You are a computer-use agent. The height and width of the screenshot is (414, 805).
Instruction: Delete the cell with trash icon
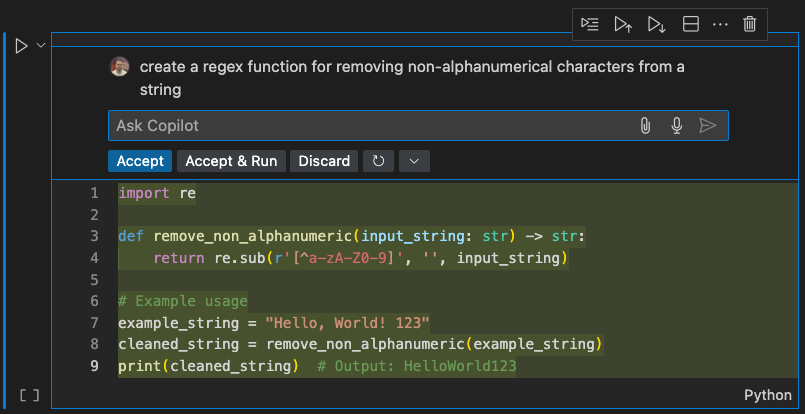click(x=750, y=24)
